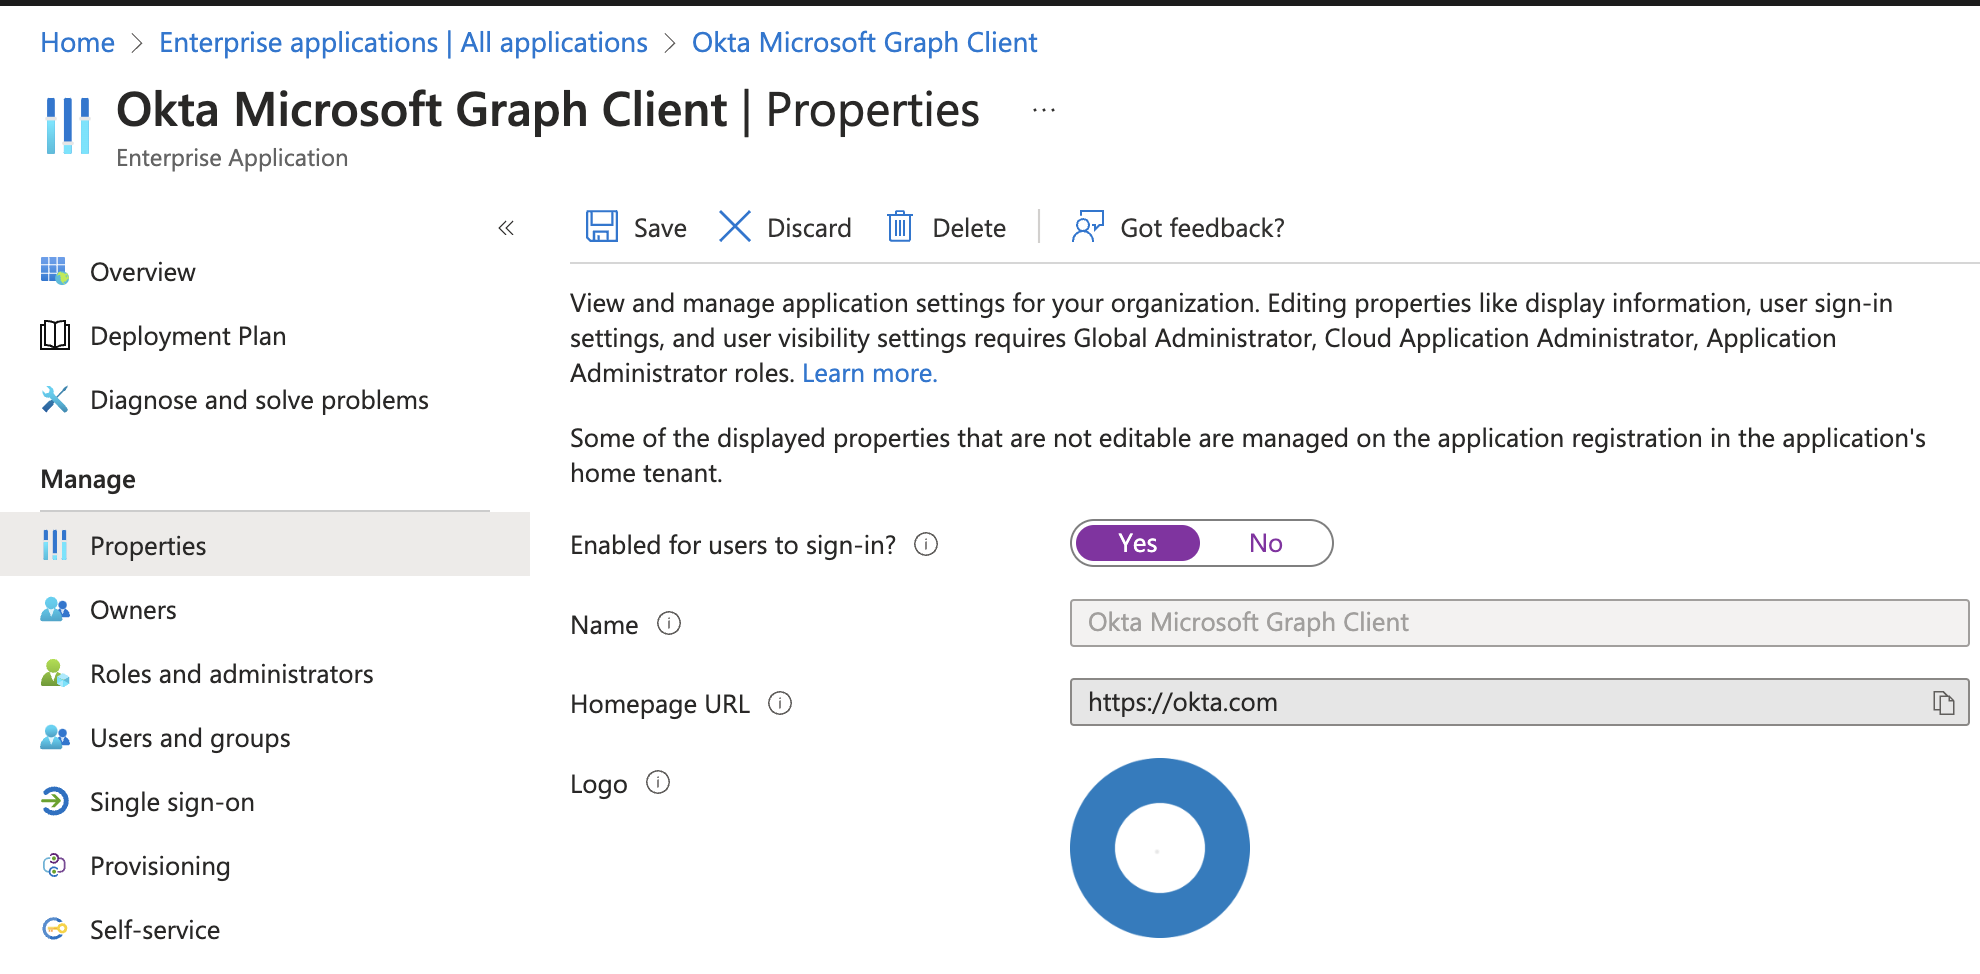1980x974 pixels.
Task: Open Single sign-on in the sidebar
Action: [172, 802]
